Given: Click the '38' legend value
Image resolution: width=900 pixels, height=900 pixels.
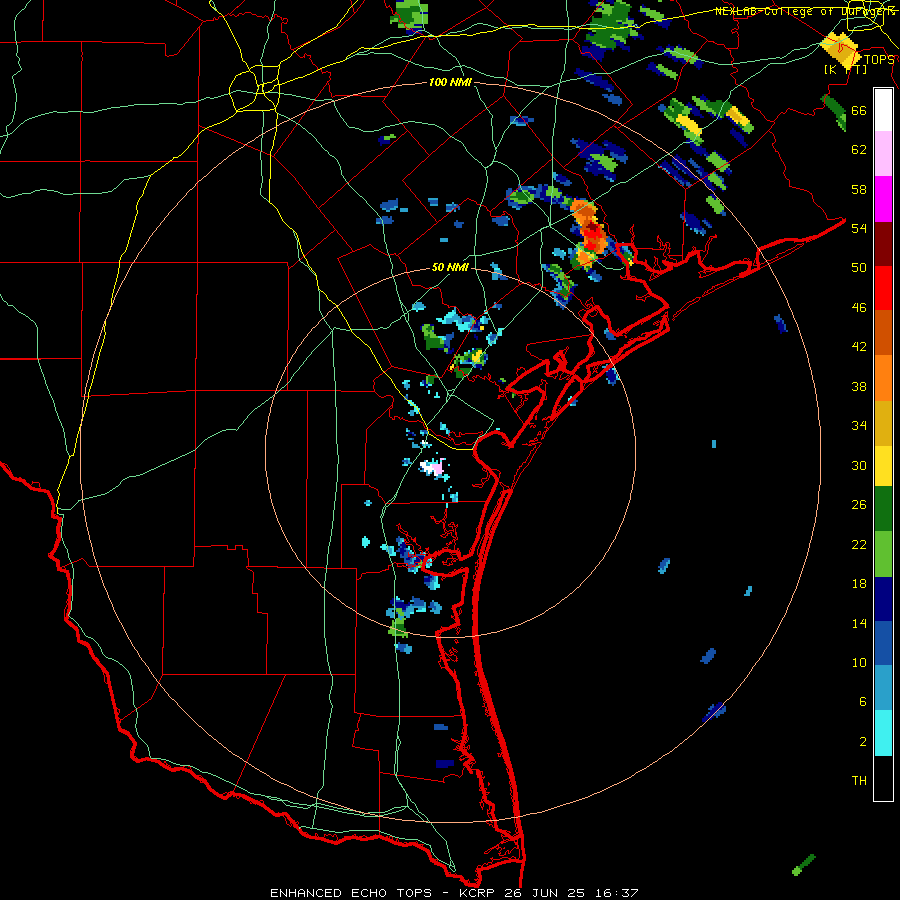Looking at the screenshot, I should point(859,387).
